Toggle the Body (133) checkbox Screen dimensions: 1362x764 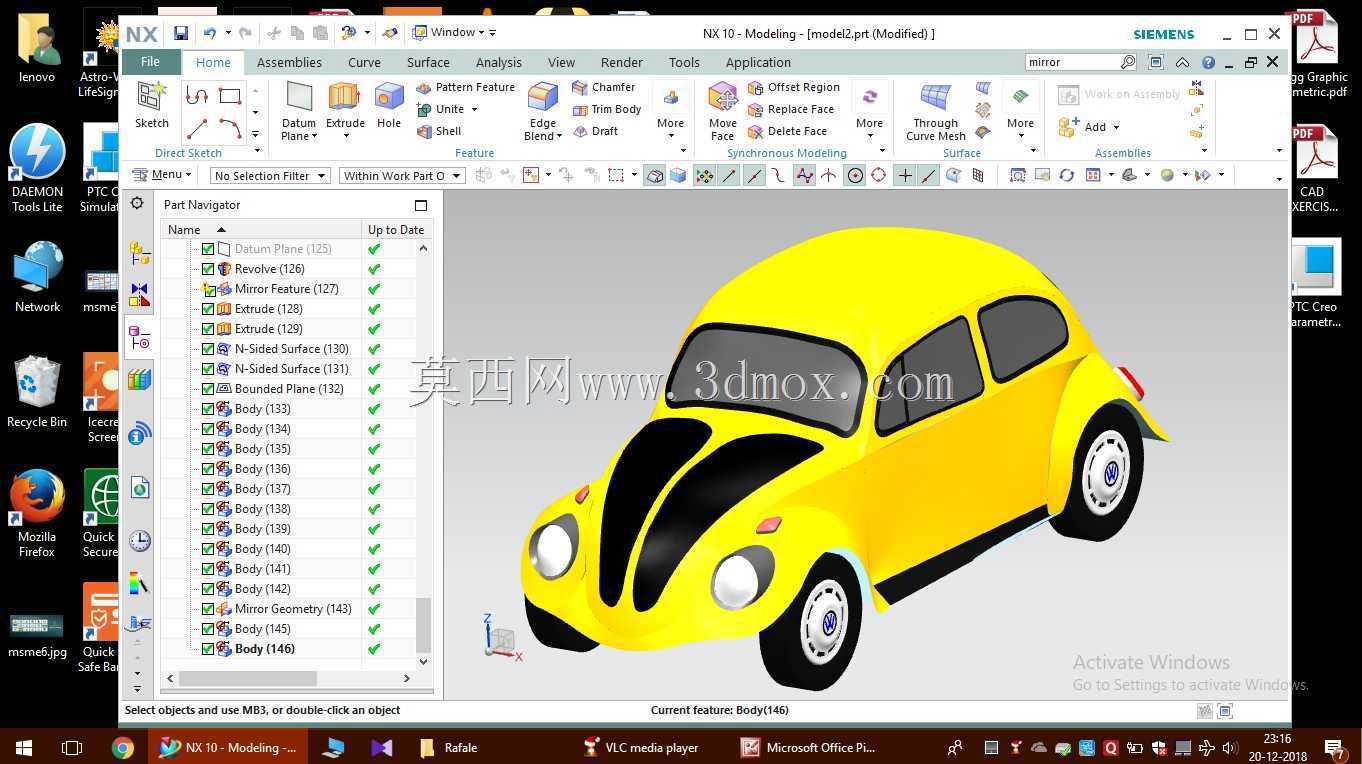[x=208, y=409]
